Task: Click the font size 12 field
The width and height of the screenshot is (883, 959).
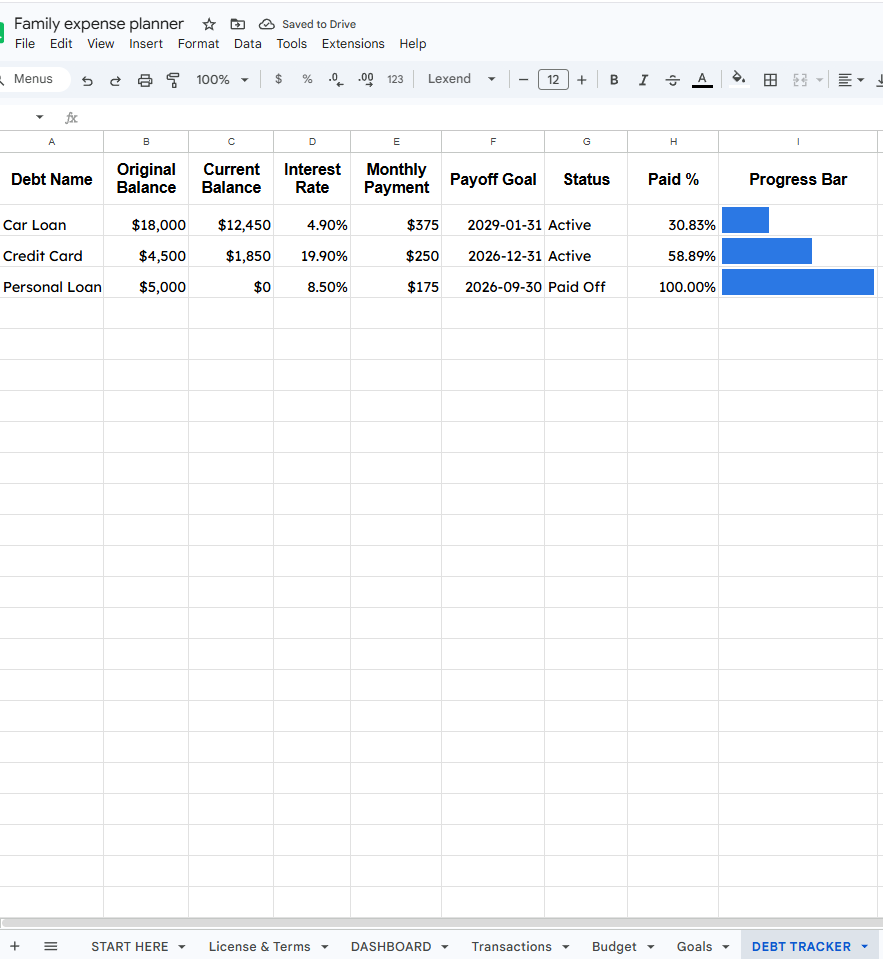Action: [553, 80]
